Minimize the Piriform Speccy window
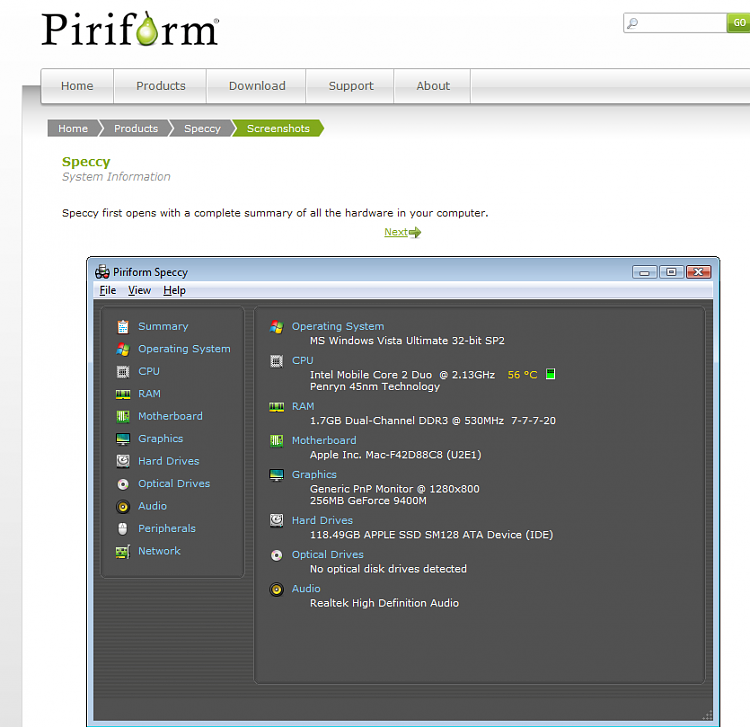This screenshot has height=727, width=750. coord(645,272)
